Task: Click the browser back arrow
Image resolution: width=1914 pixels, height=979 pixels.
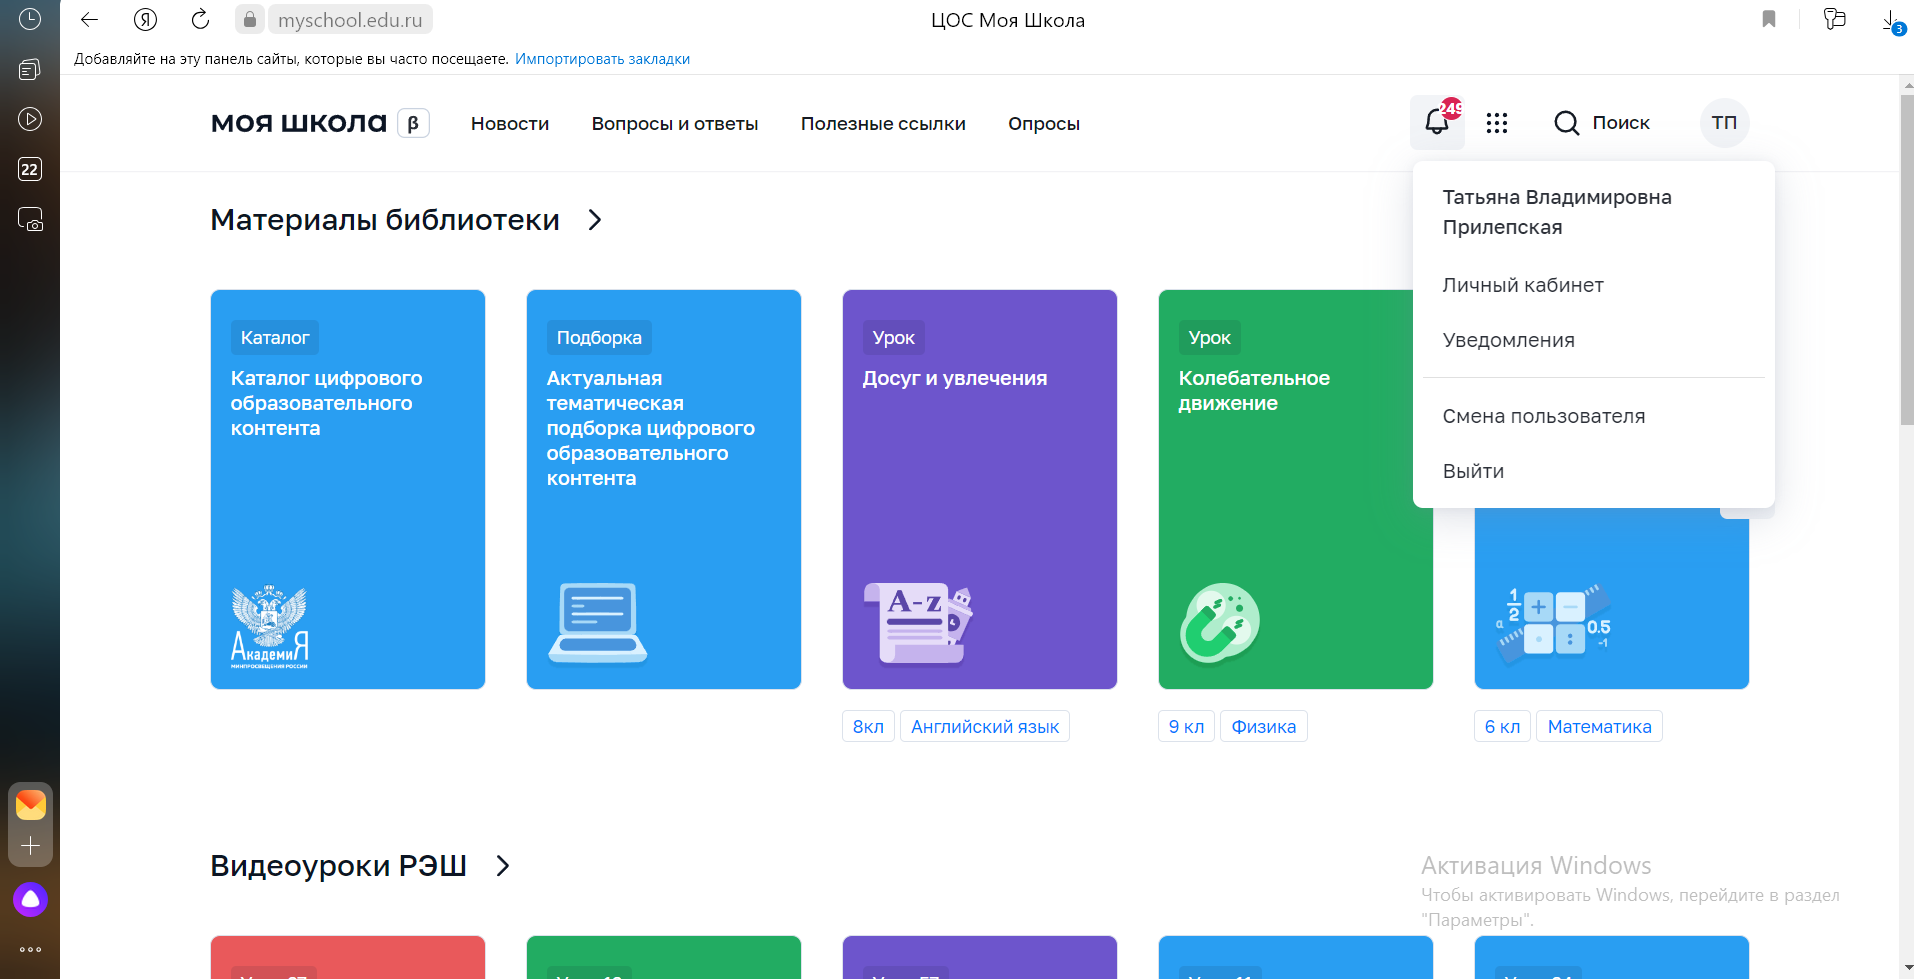Action: [x=89, y=19]
